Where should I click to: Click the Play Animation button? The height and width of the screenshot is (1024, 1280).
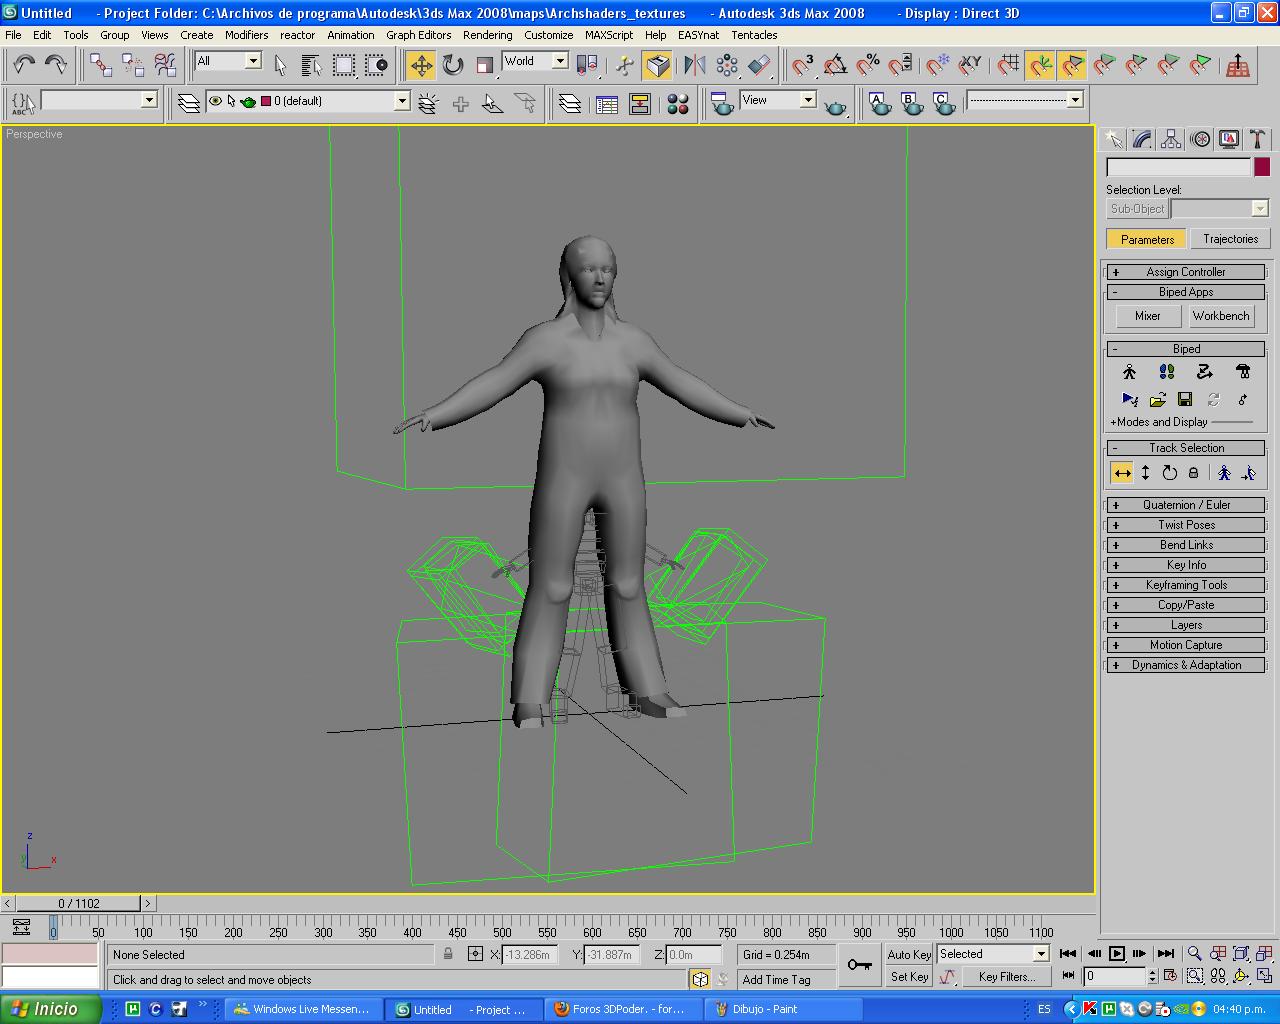(x=1117, y=954)
